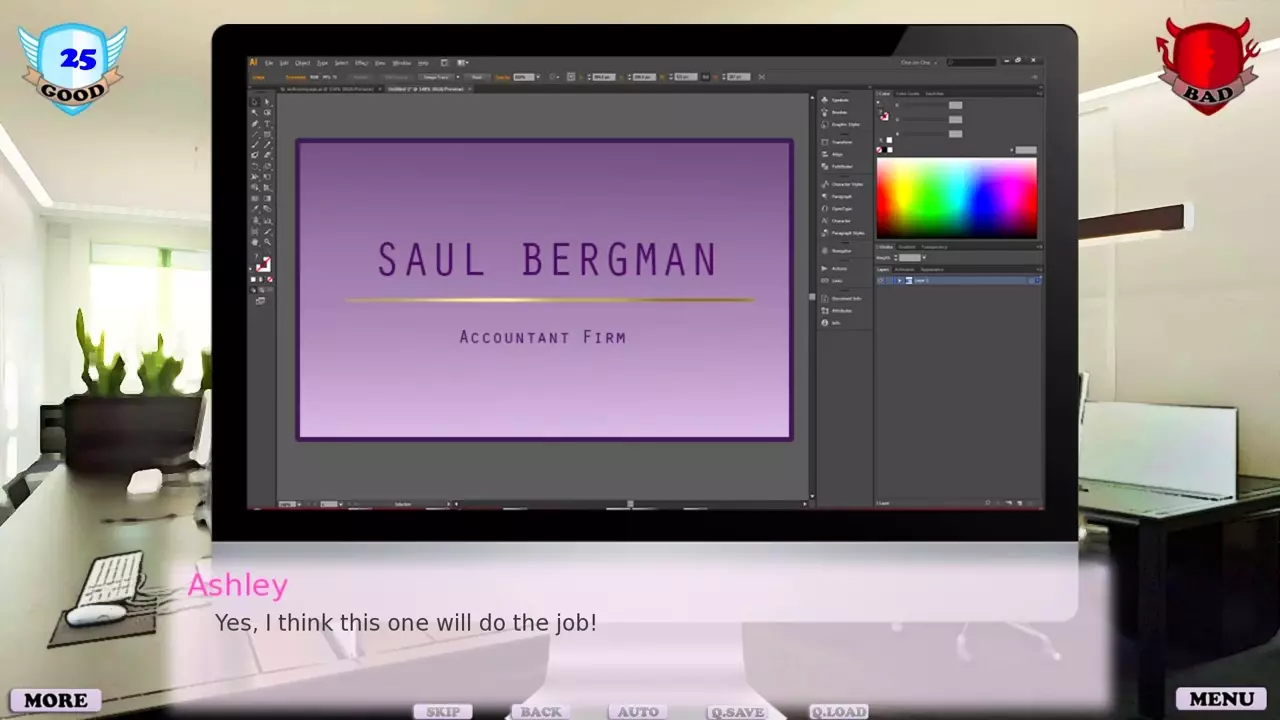Select the Zoom tool in toolbox
The height and width of the screenshot is (720, 1280).
(x=268, y=241)
